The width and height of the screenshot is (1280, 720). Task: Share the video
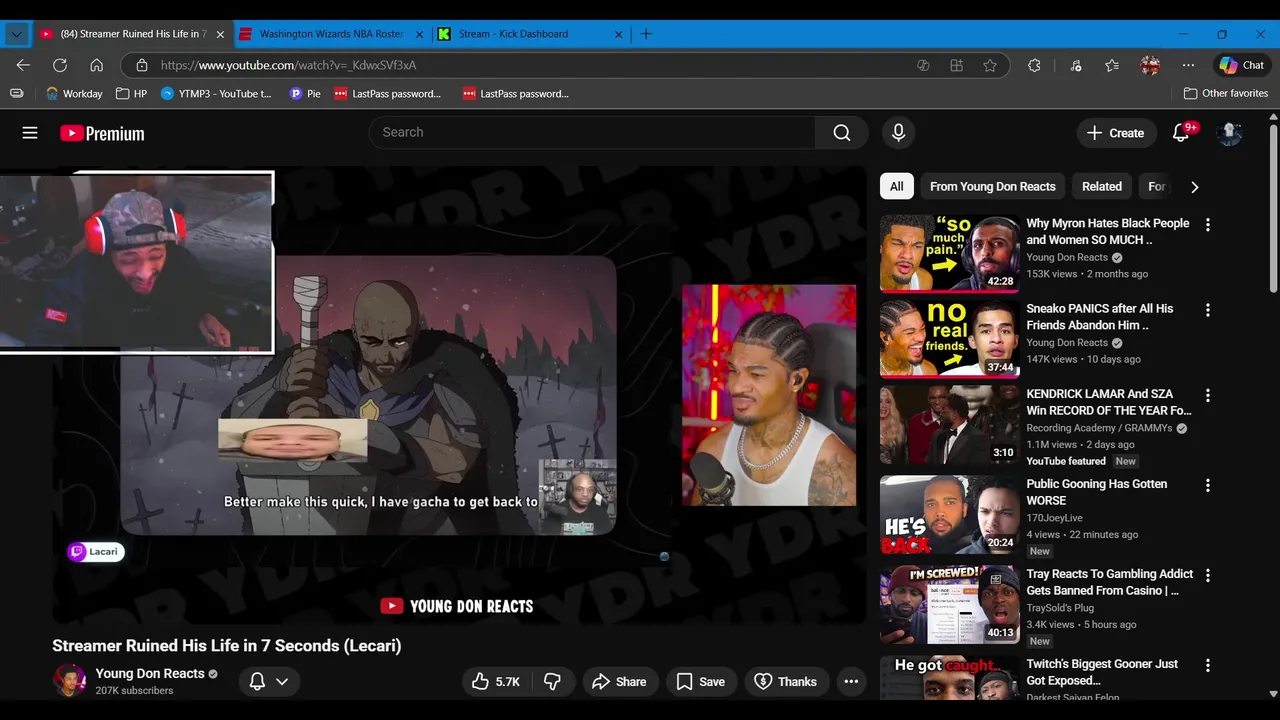620,681
